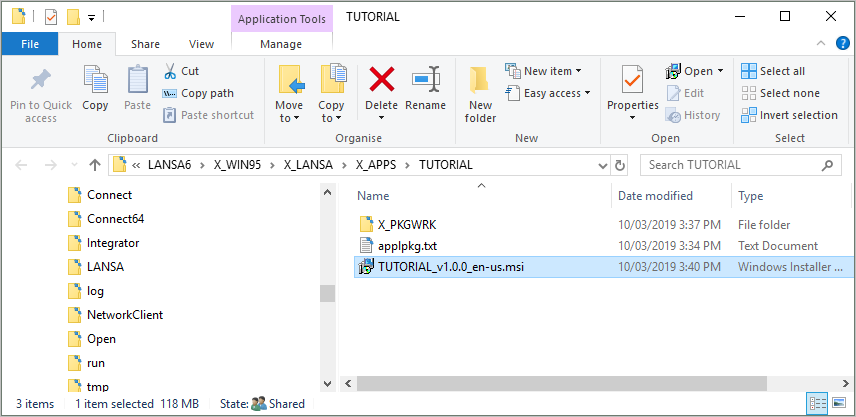
Task: Select the Integrator folder in navigation tree
Action: (x=104, y=243)
